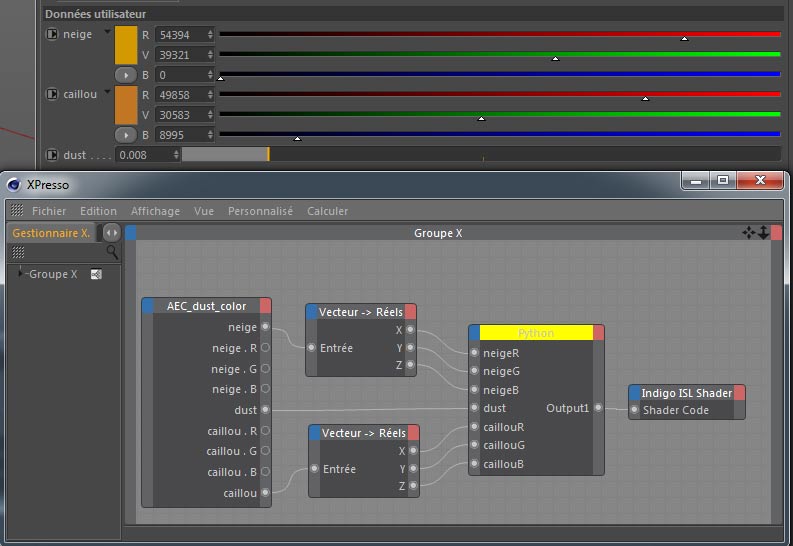This screenshot has height=546, width=793.
Task: Click the pan/move icon in the Groupe X header
Action: 749,233
